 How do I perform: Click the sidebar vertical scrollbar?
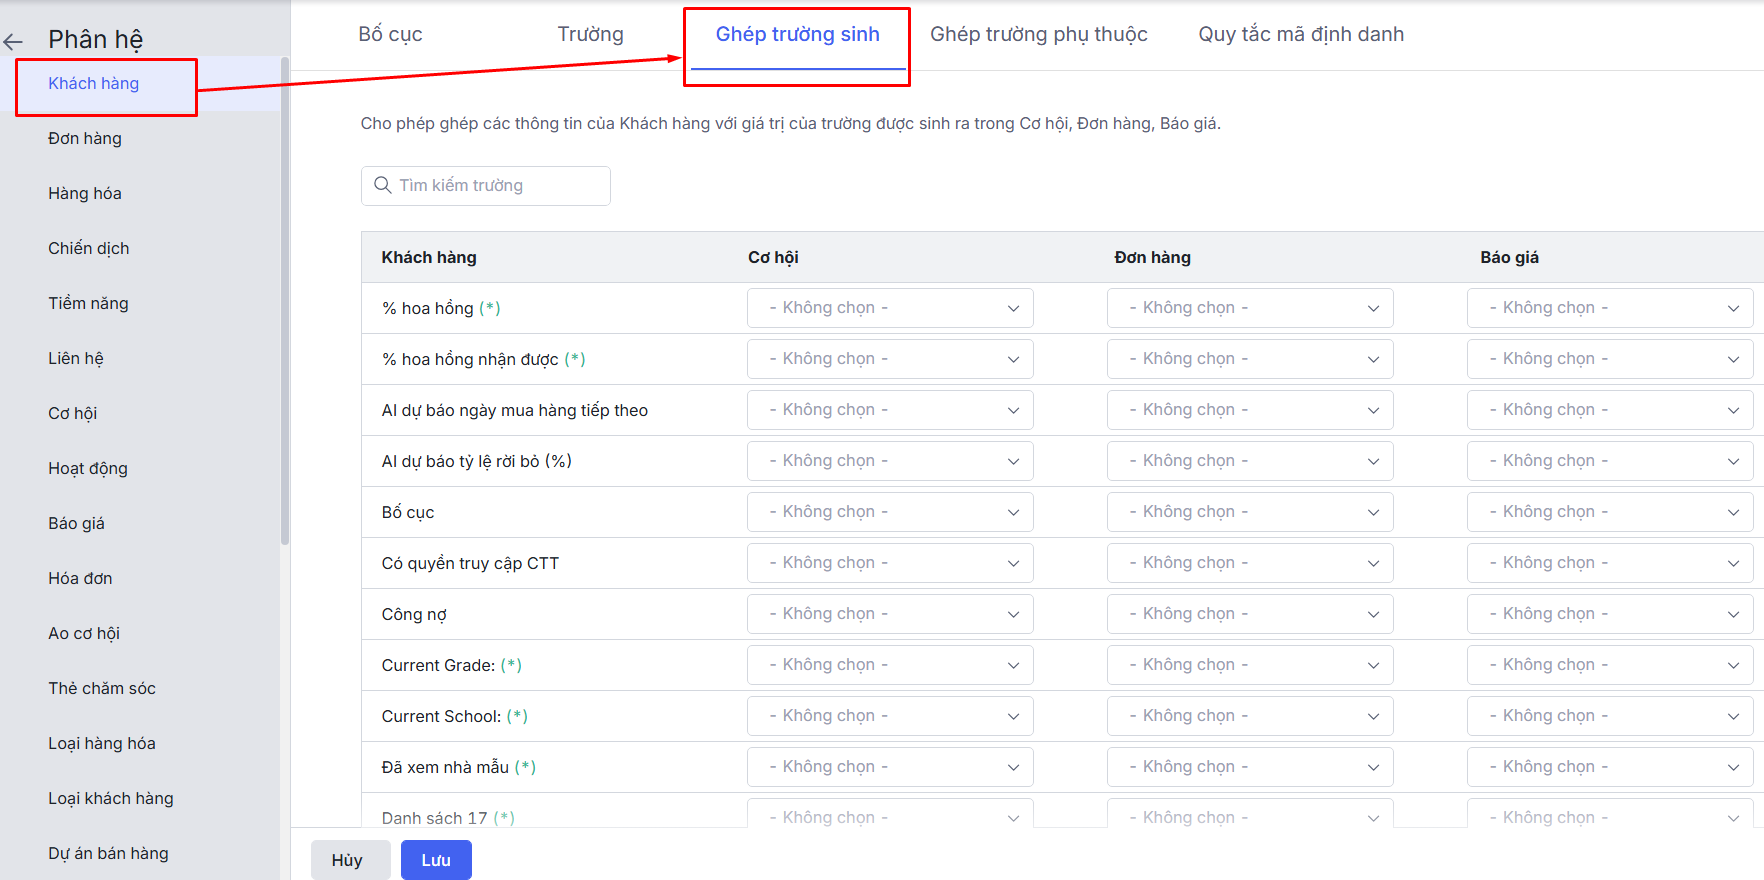pos(285,300)
